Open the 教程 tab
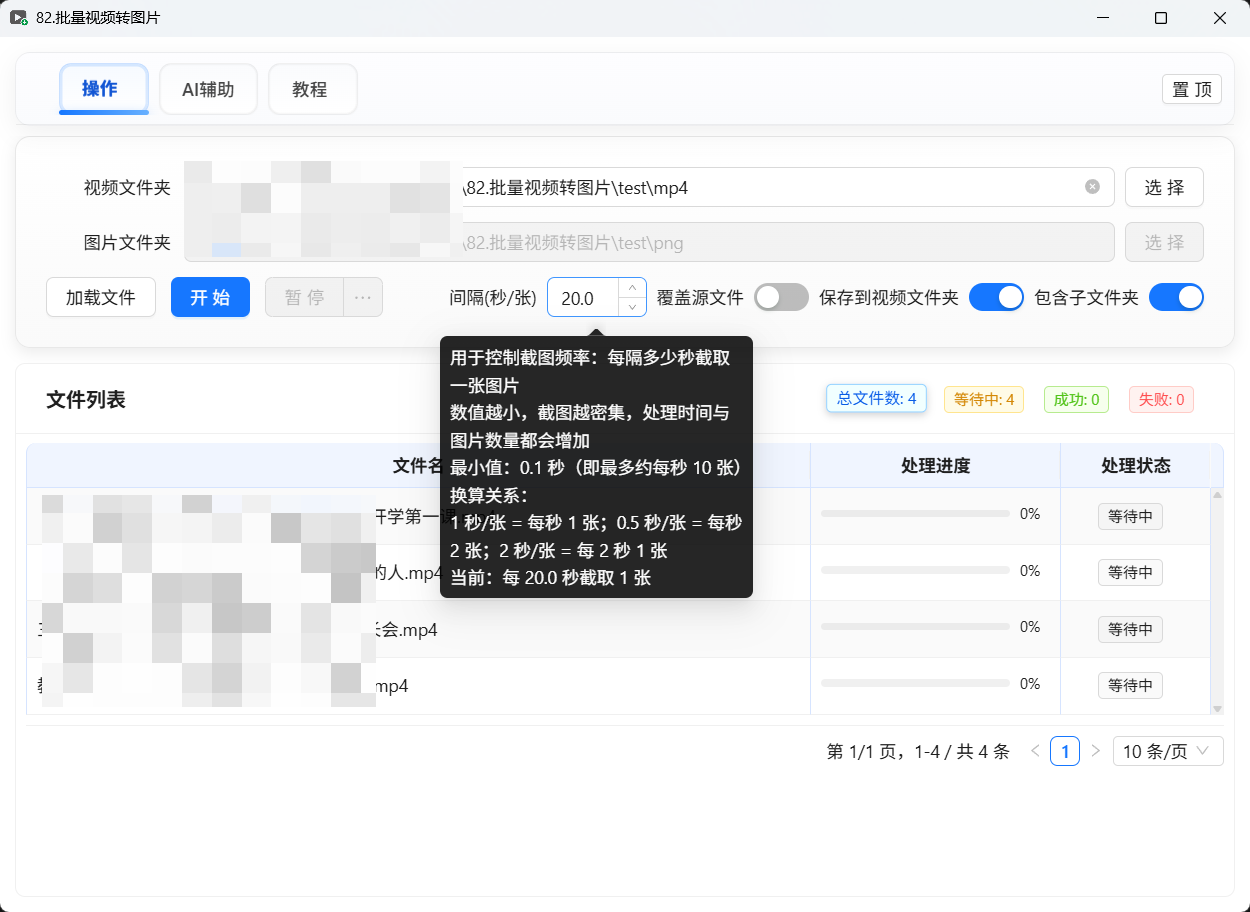Viewport: 1250px width, 912px height. click(x=312, y=89)
